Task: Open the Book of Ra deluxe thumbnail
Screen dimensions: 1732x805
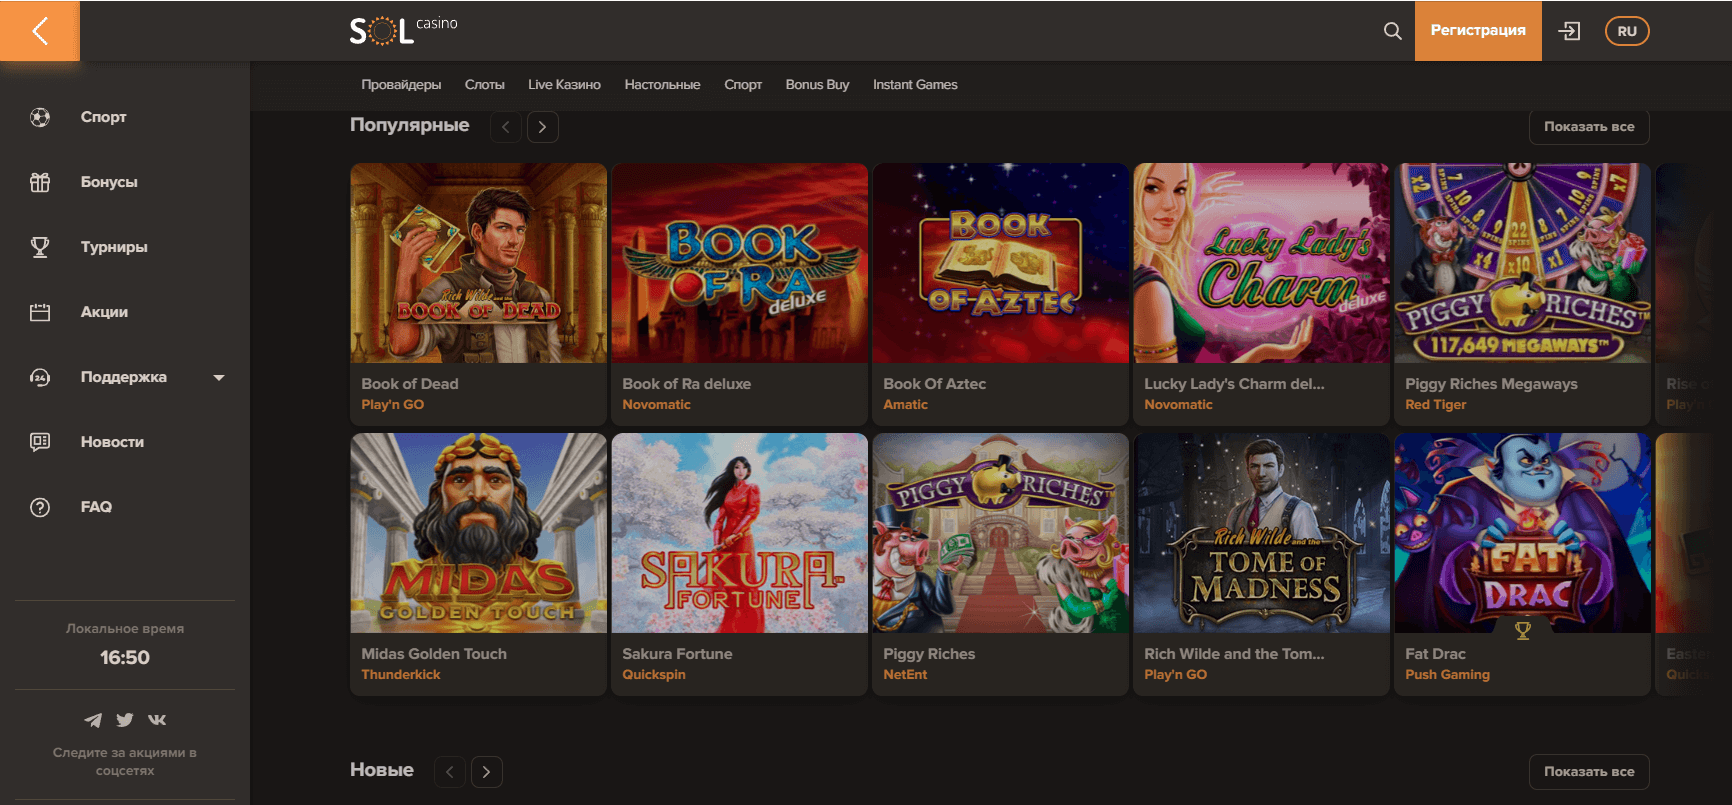Action: click(x=740, y=263)
